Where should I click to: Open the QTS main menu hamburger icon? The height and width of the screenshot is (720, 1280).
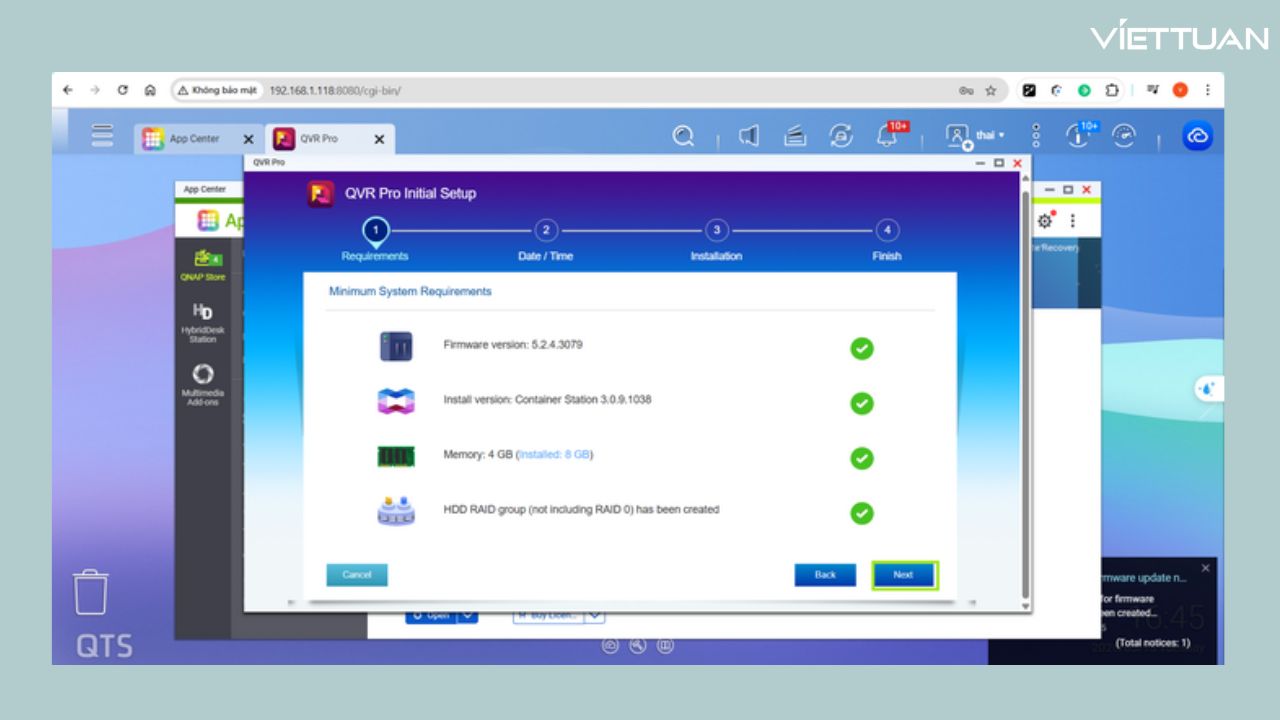(x=102, y=137)
